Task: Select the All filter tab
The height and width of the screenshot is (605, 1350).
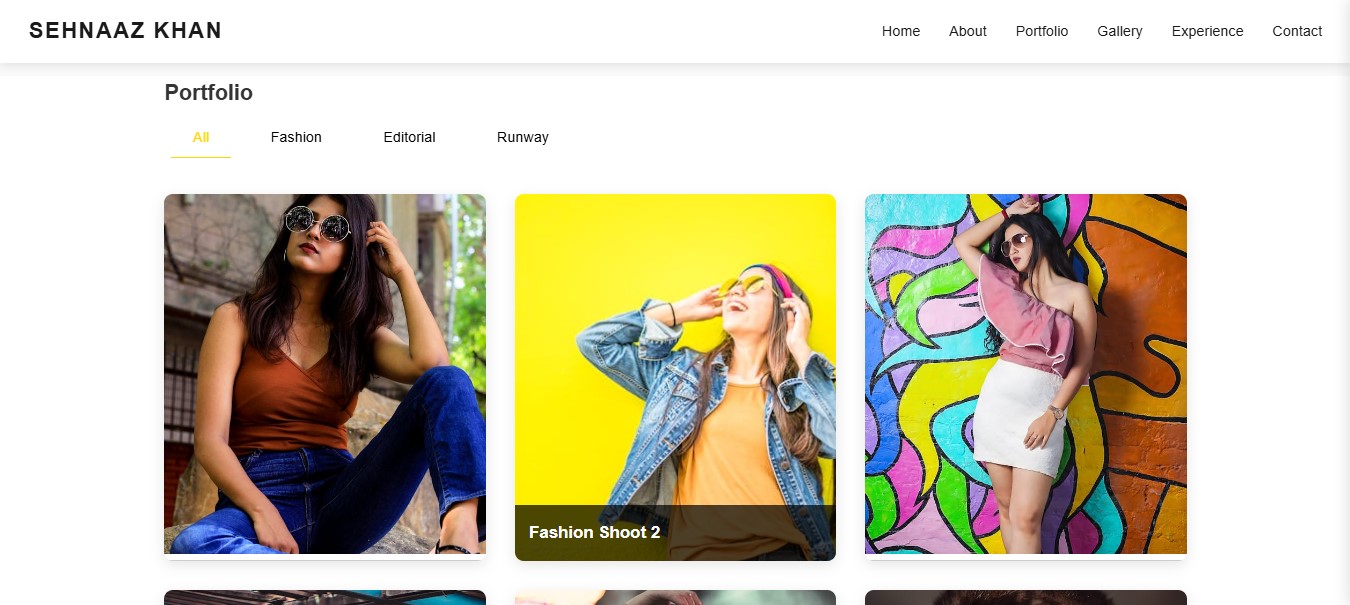Action: point(201,137)
